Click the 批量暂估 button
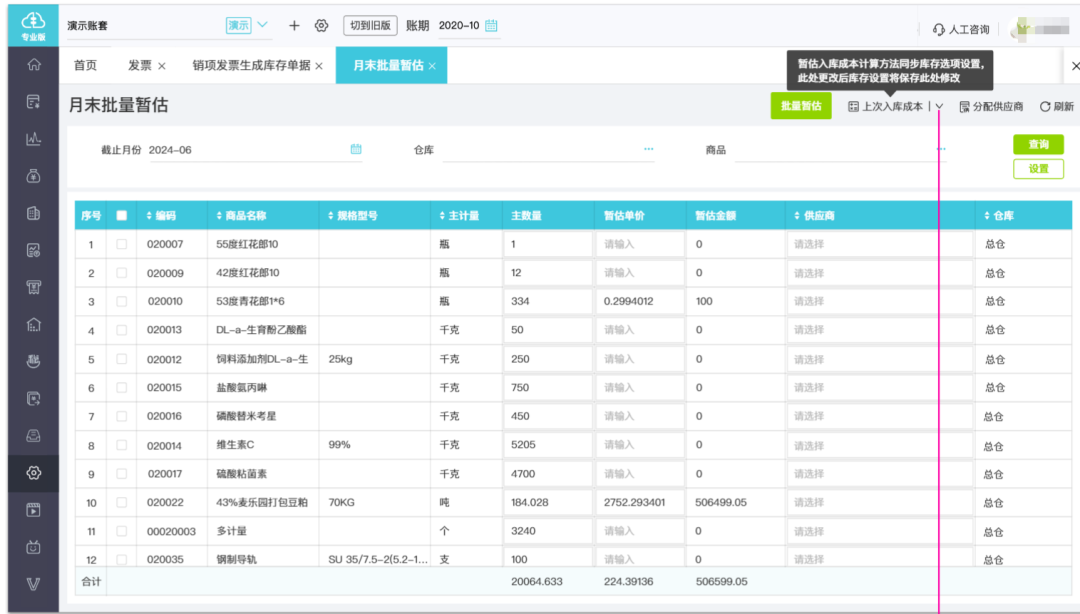 click(x=800, y=105)
